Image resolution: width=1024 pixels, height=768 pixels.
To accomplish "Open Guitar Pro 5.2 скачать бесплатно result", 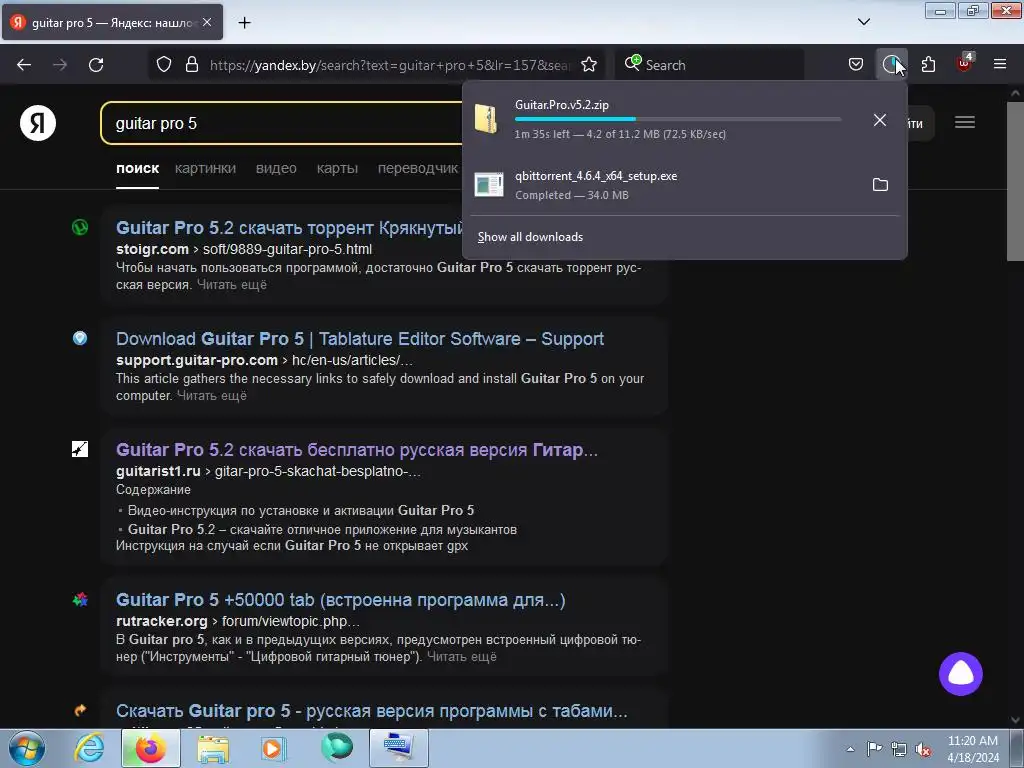I will [x=357, y=450].
